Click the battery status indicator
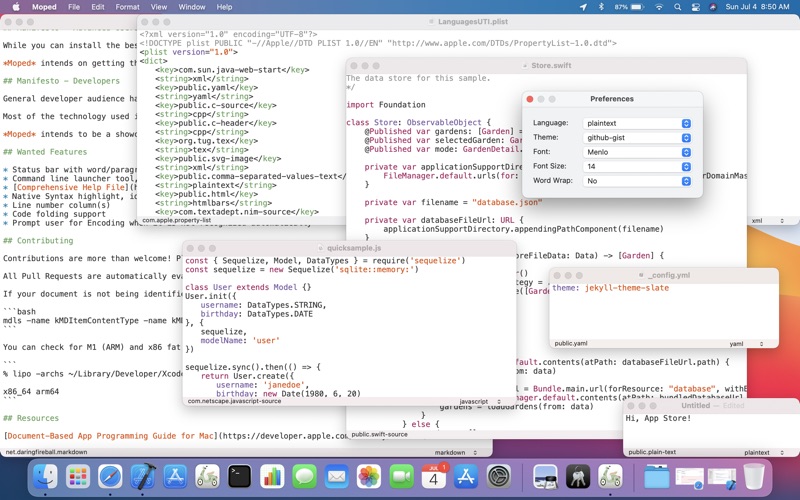Viewport: 800px width, 500px height. pyautogui.click(x=629, y=7)
